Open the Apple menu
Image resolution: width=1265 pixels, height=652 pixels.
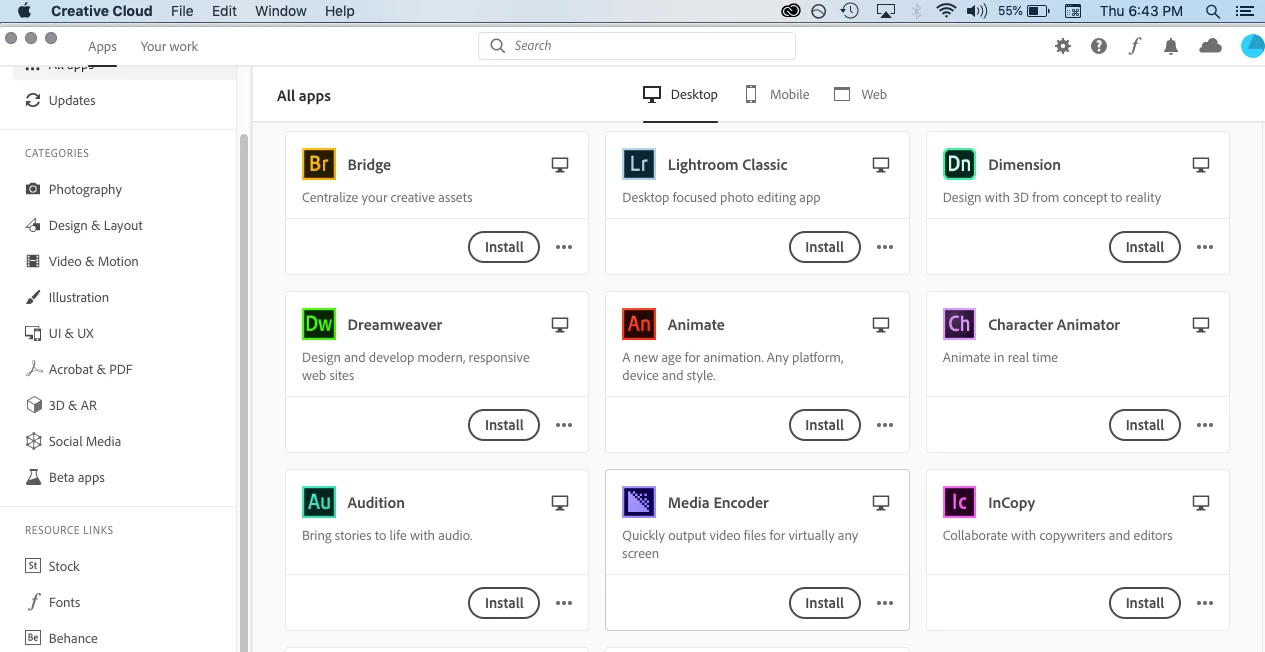click(x=24, y=11)
